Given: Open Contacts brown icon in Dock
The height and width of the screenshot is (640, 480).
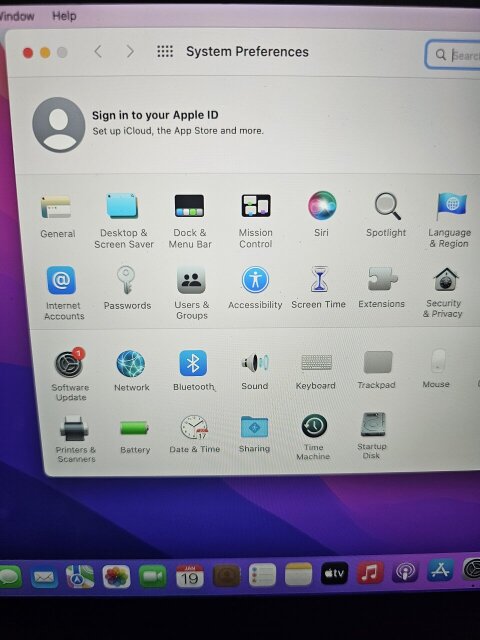Looking at the screenshot, I should point(226,576).
